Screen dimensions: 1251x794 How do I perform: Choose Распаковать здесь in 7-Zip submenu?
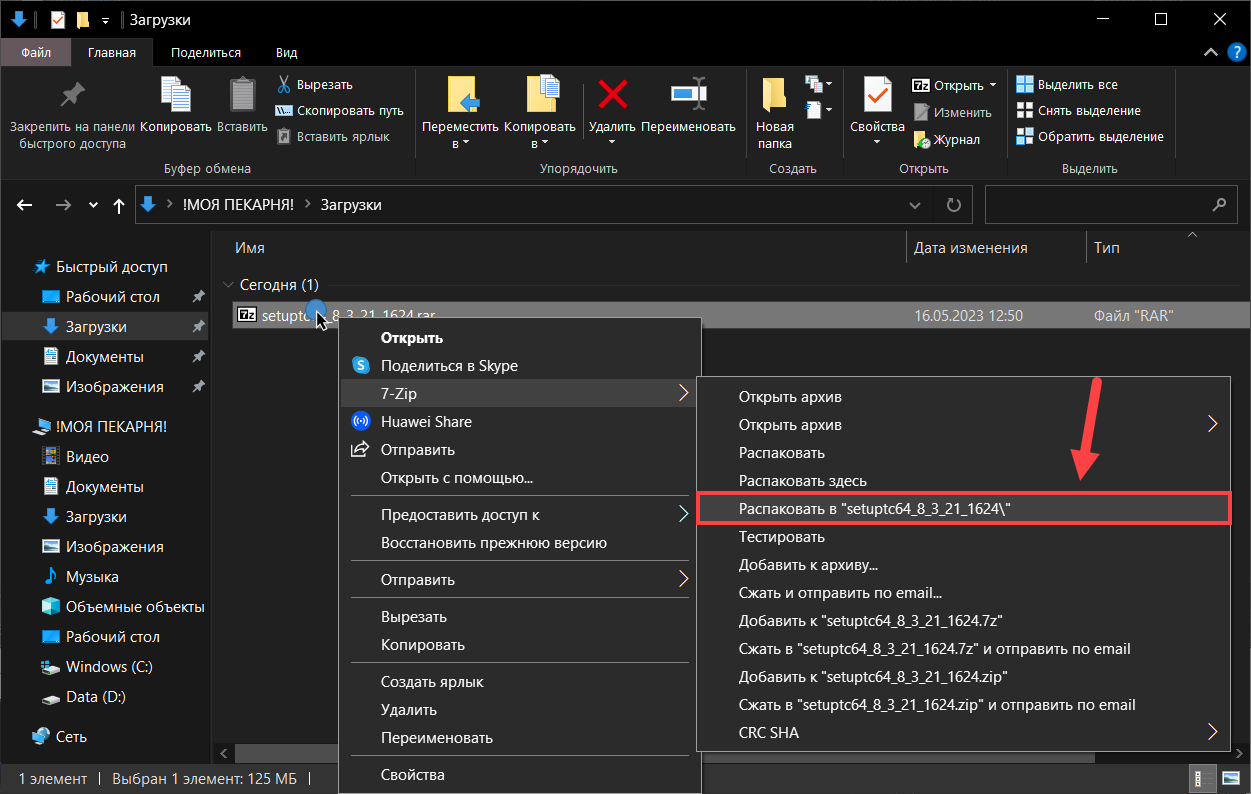(802, 481)
